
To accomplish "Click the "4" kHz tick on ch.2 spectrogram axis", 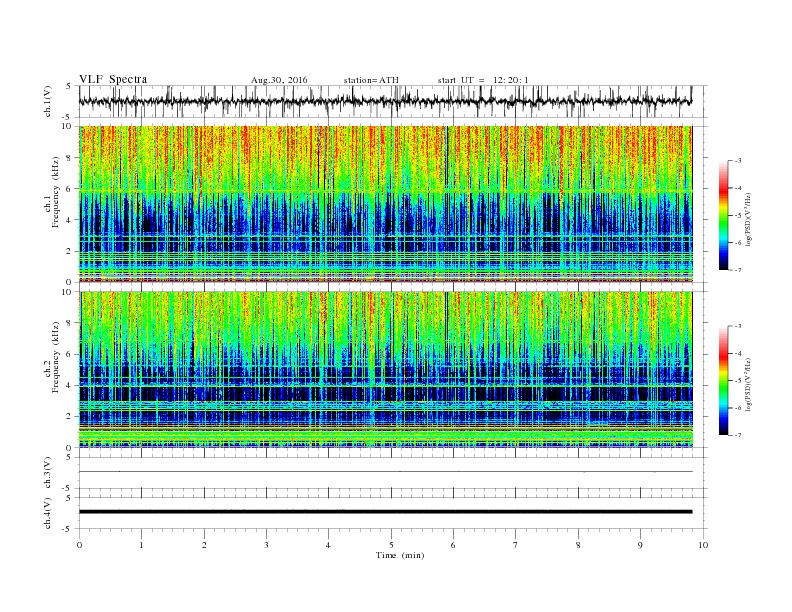I will click(x=69, y=385).
